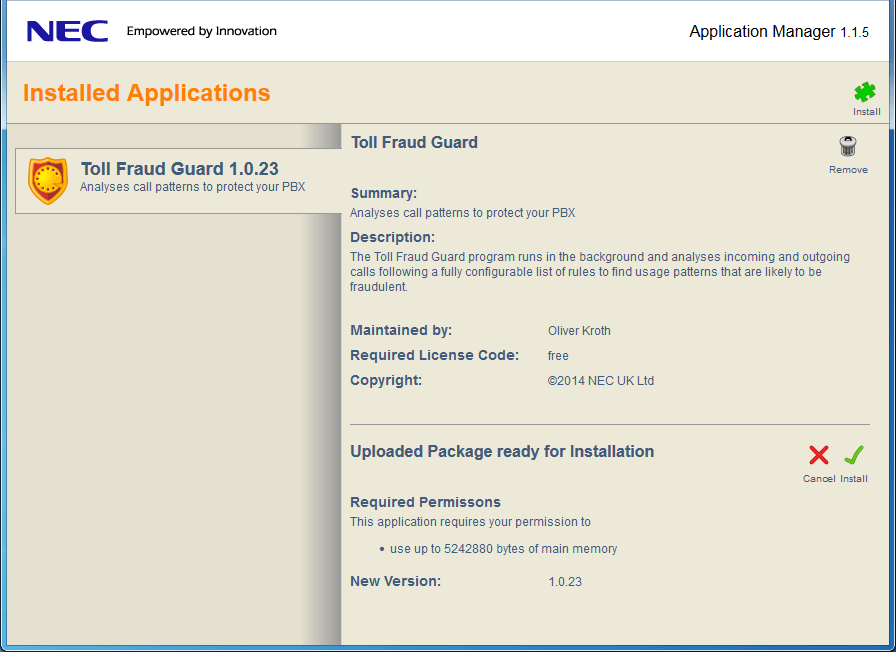896x652 pixels.
Task: Click the green puzzle piece Install icon
Action: point(865,92)
